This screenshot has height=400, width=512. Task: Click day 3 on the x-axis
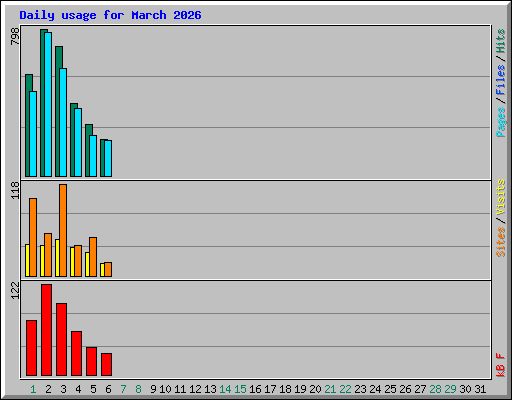click(63, 389)
